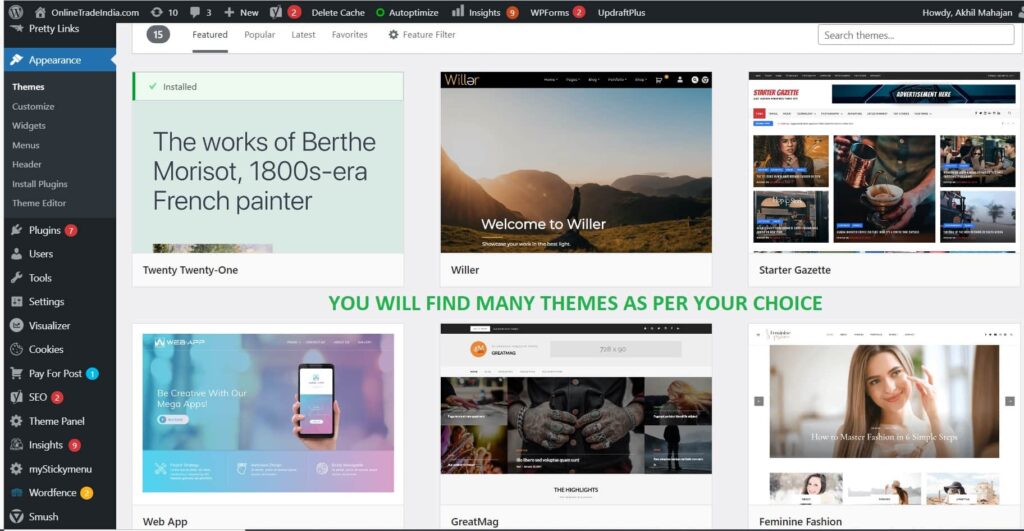Open the Web App theme preview

(268, 413)
